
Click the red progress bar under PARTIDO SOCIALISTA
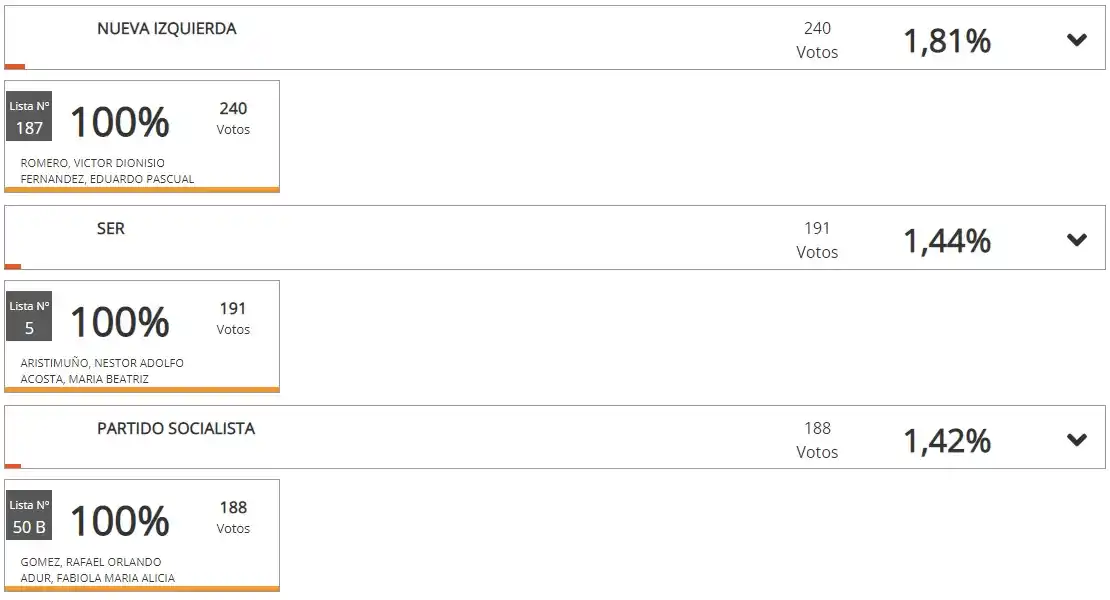[x=13, y=466]
